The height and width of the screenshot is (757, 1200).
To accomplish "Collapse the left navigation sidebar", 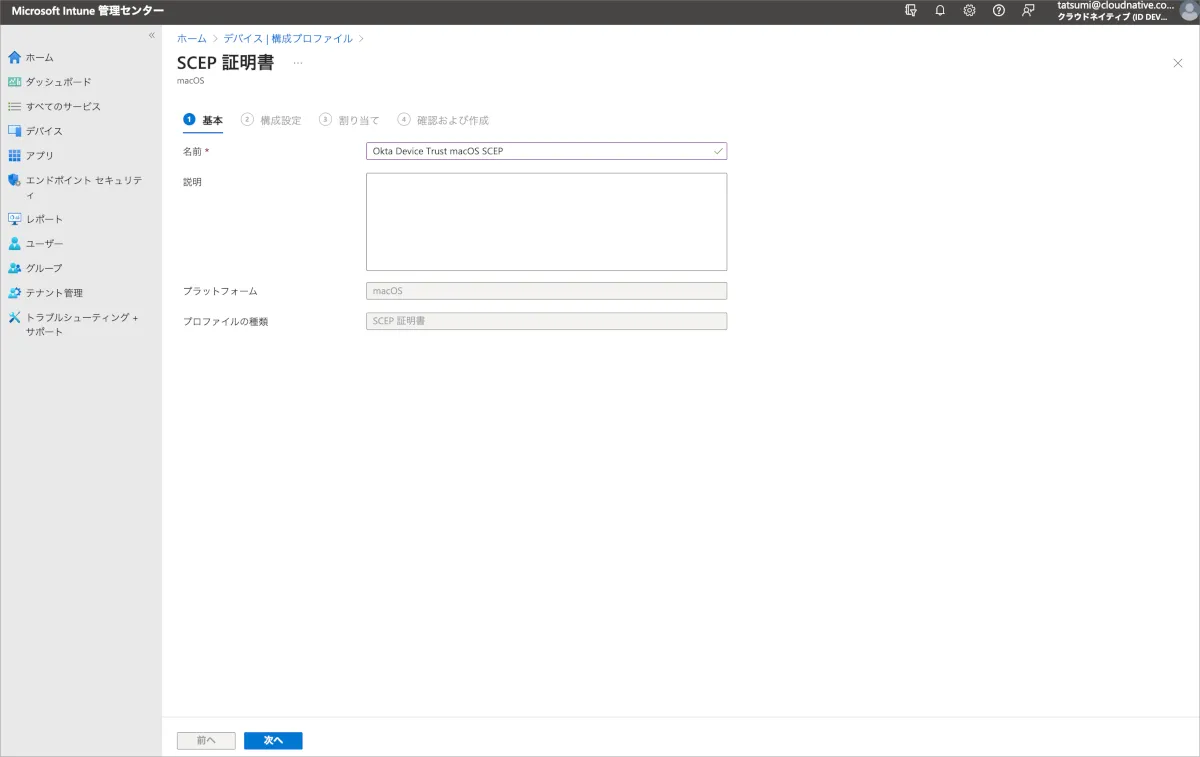I will 152,35.
